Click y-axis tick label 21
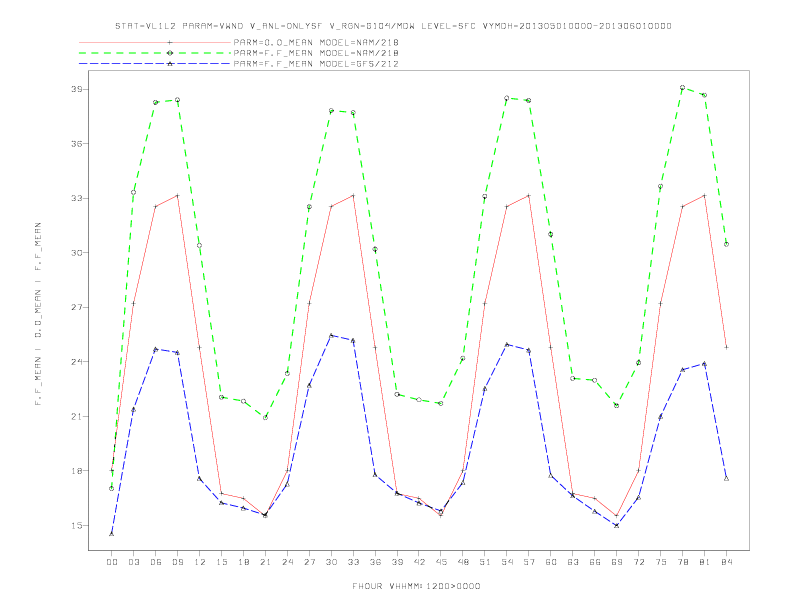 click(x=76, y=417)
